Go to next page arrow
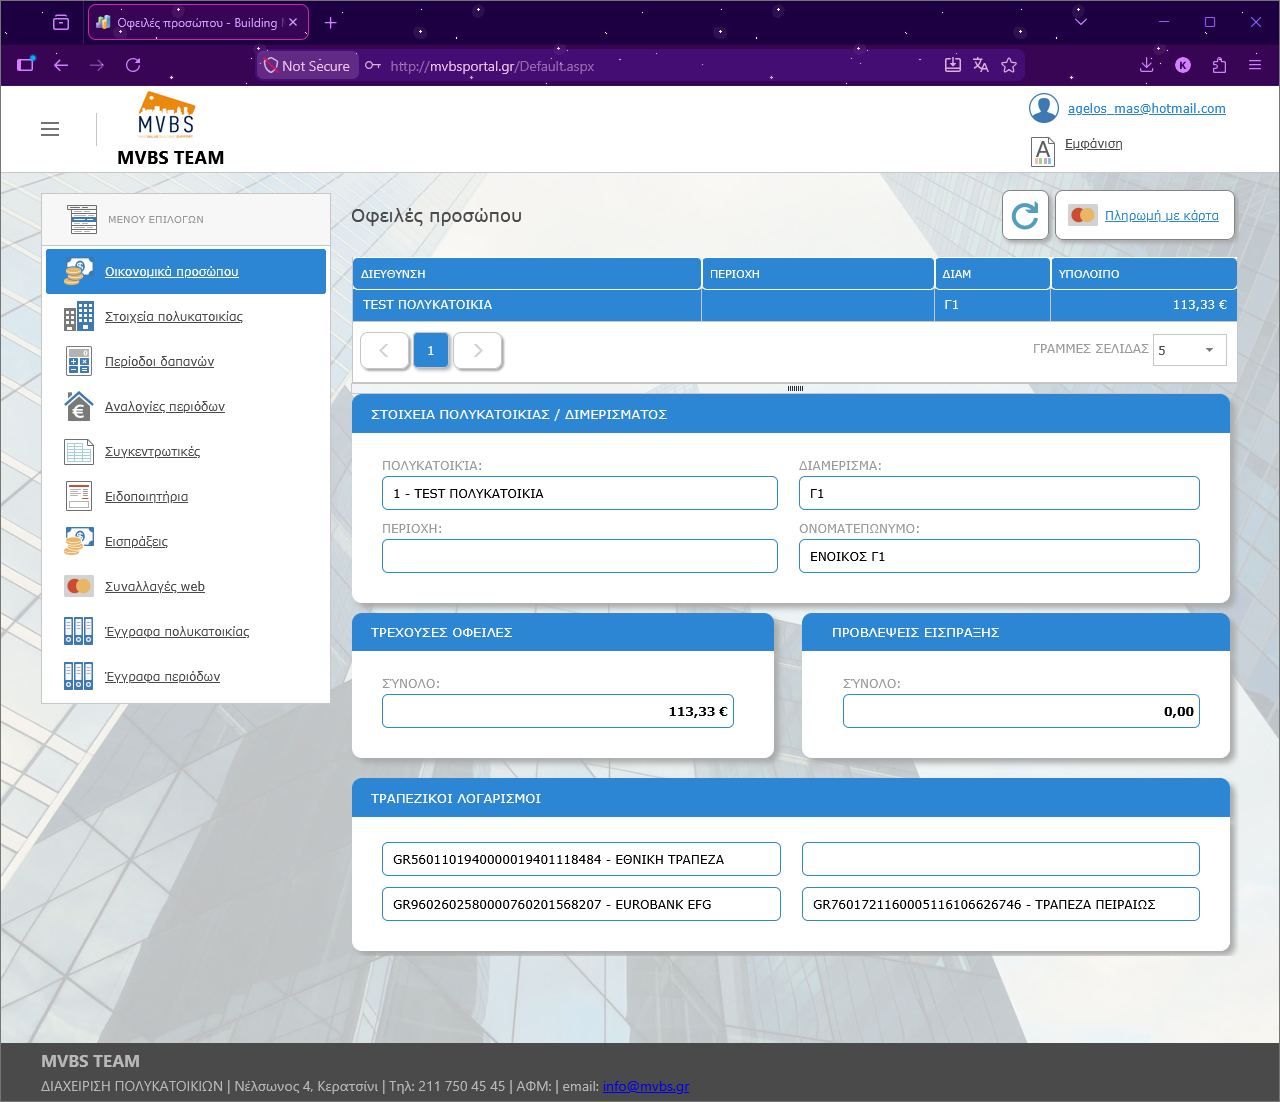Screen dimensions: 1280x1102 point(478,350)
